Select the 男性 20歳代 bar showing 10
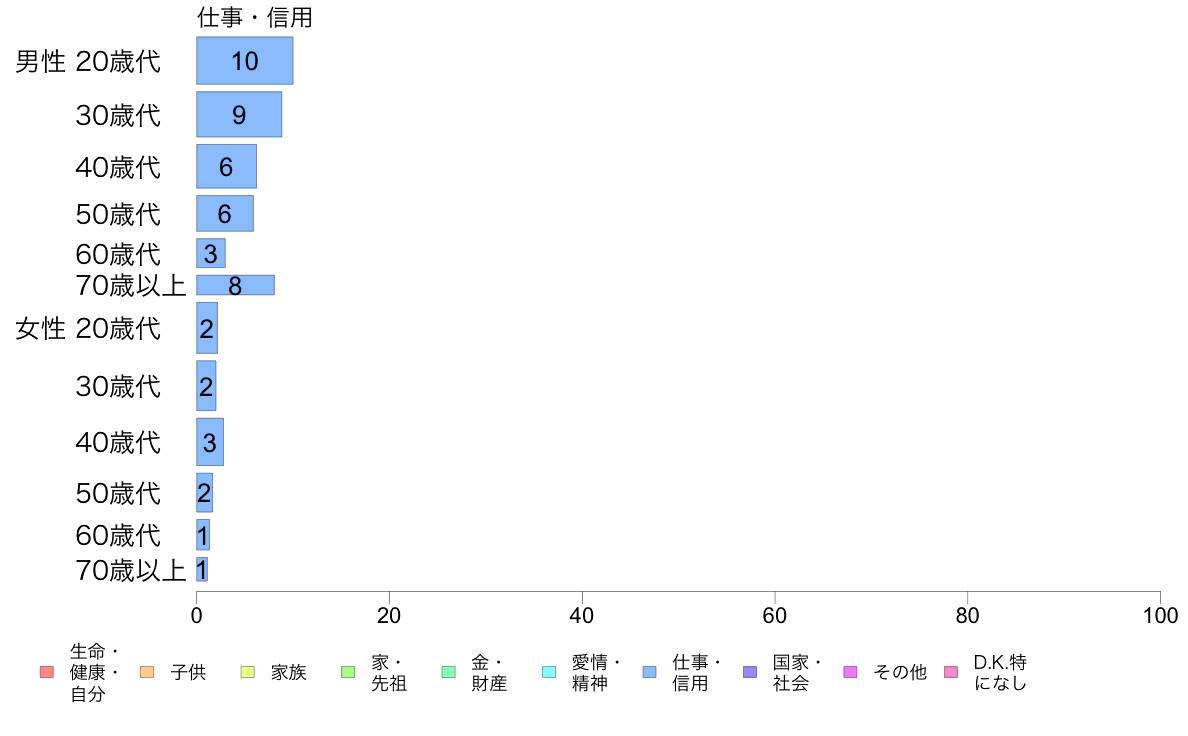 click(245, 61)
